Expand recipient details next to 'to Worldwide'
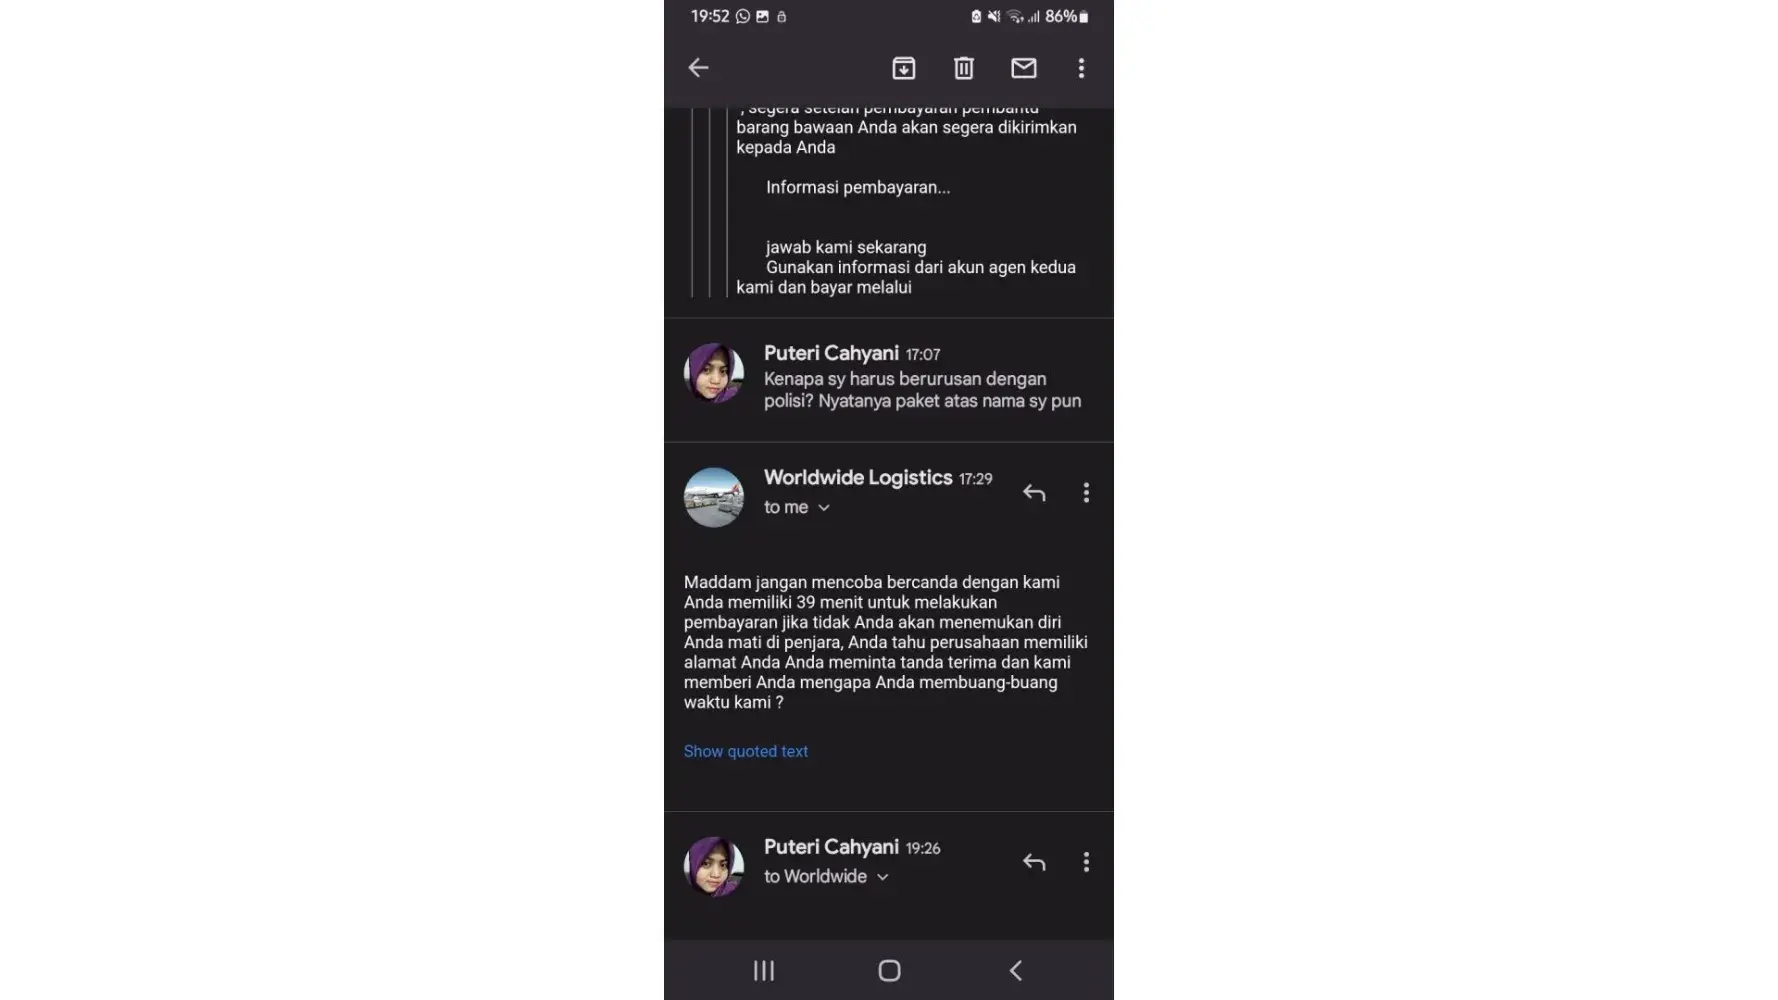This screenshot has height=1000, width=1778. (883, 877)
